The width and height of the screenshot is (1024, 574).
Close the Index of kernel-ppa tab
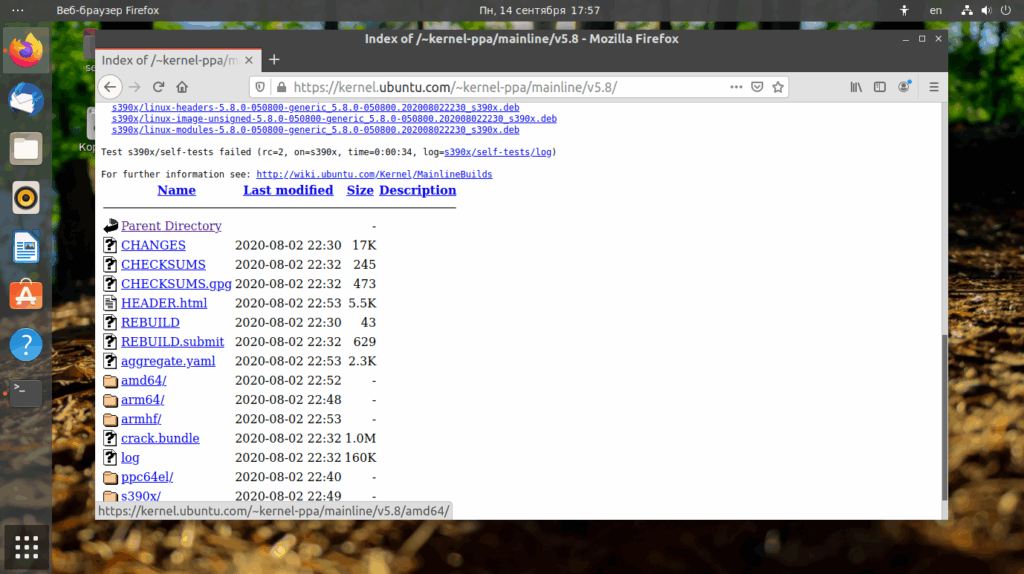[x=249, y=60]
